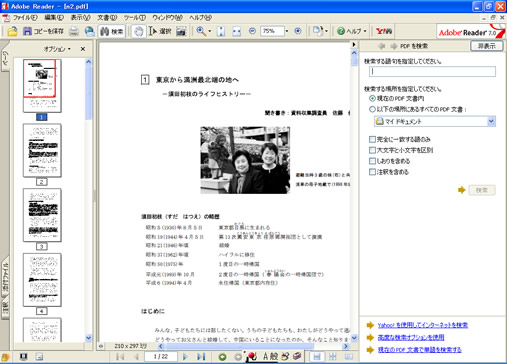Open the View menu
The height and width of the screenshot is (364, 507).
click(x=80, y=17)
